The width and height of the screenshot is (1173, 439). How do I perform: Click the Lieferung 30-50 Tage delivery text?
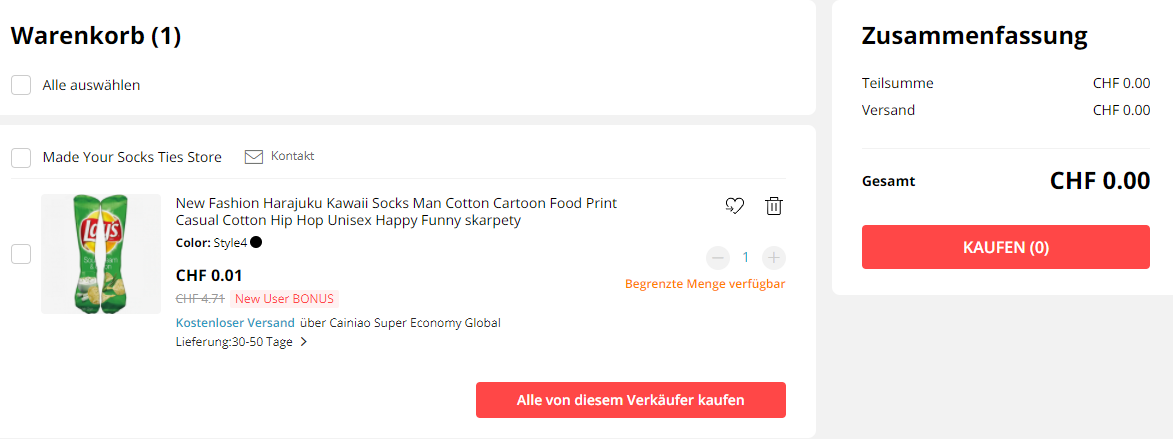click(234, 342)
